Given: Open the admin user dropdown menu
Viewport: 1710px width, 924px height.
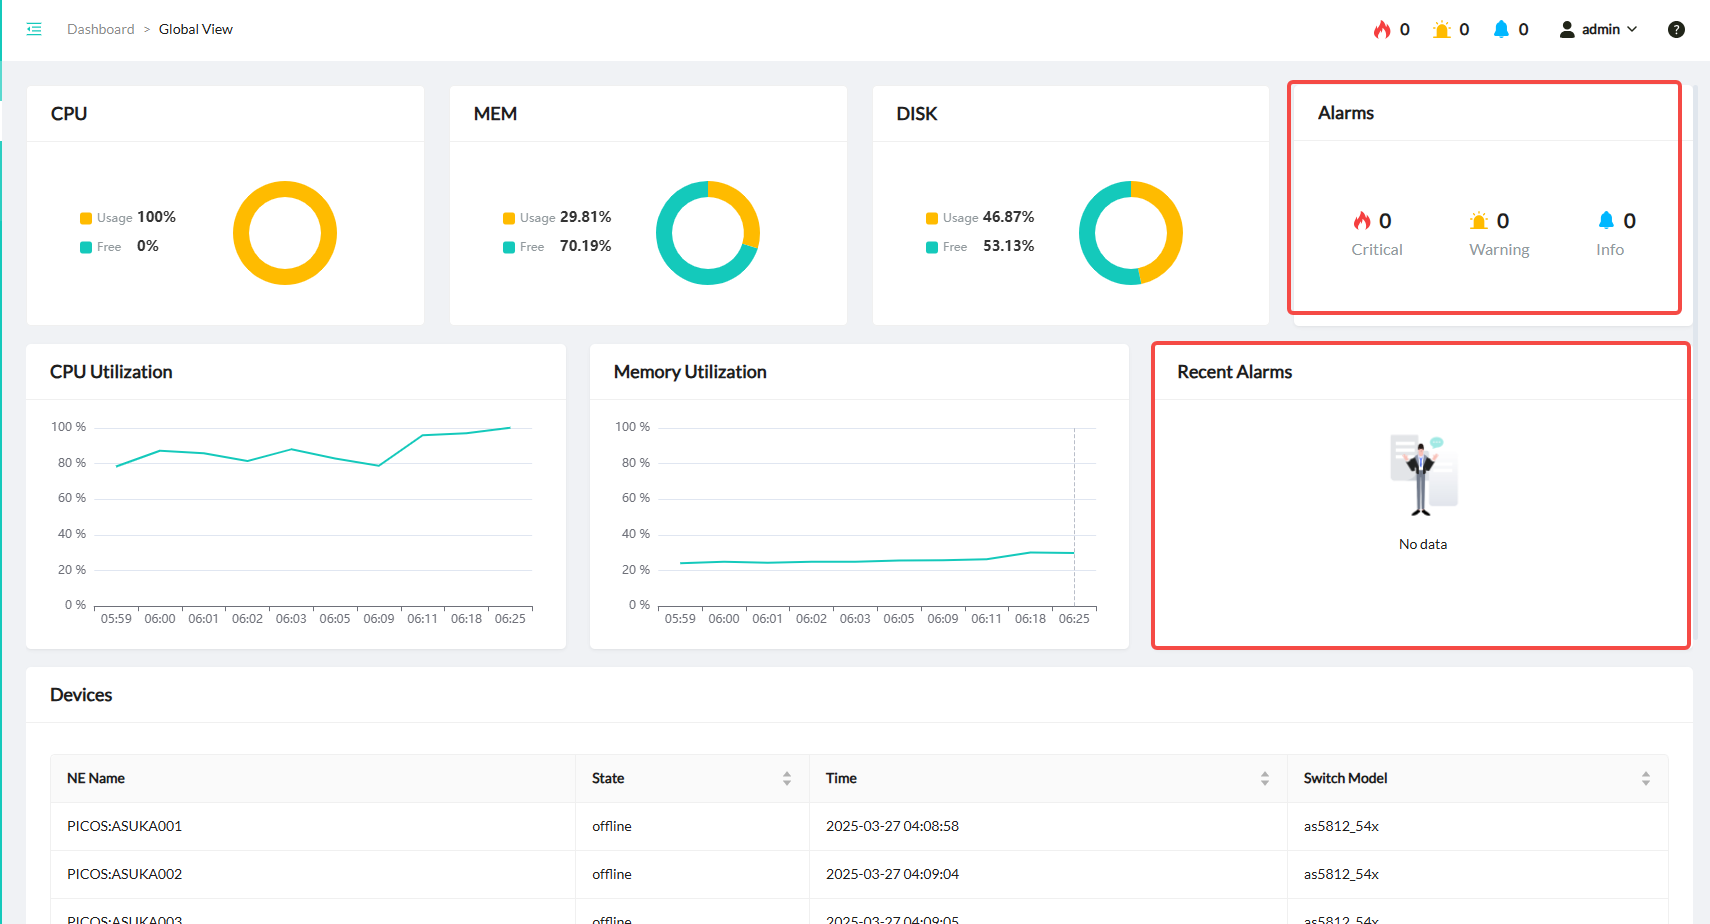Looking at the screenshot, I should 1598,29.
